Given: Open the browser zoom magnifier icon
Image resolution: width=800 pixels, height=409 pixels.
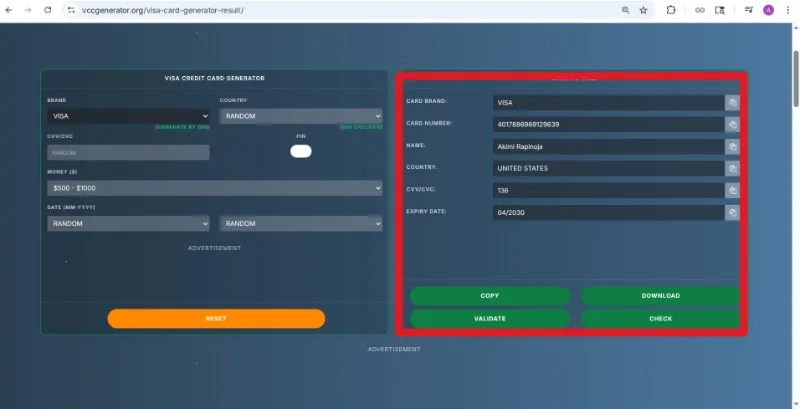Looking at the screenshot, I should 626,10.
